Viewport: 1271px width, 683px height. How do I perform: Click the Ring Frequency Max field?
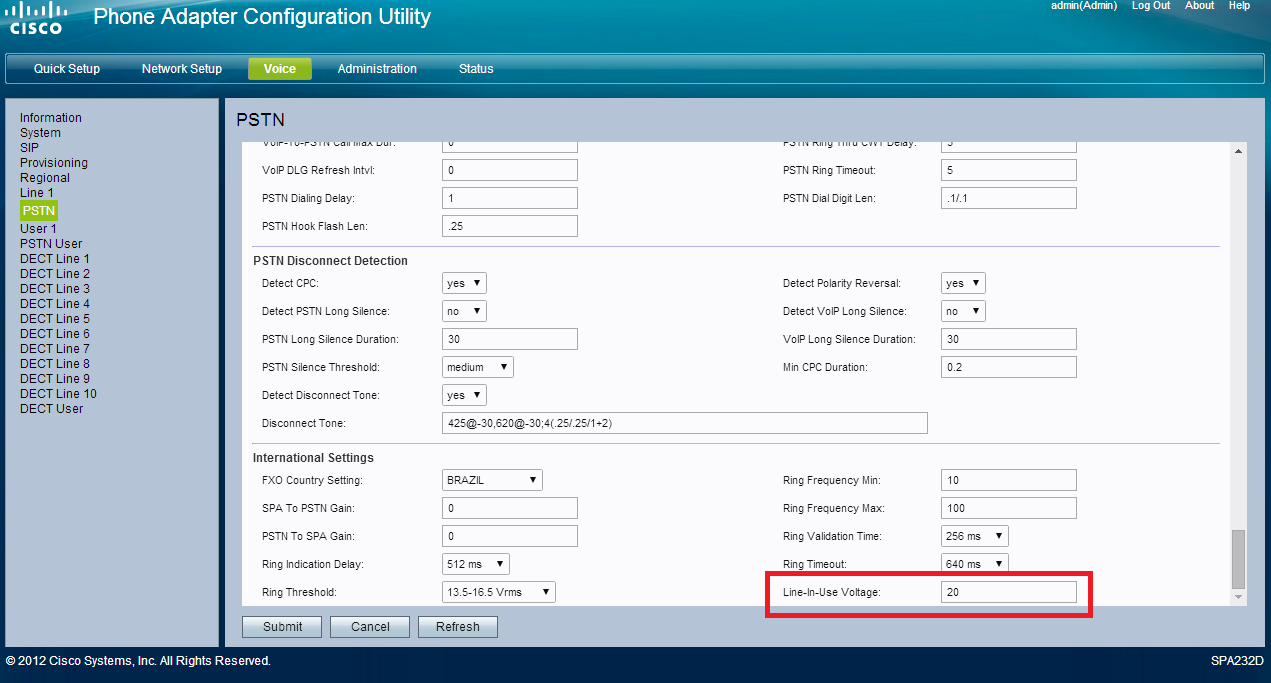click(1009, 509)
